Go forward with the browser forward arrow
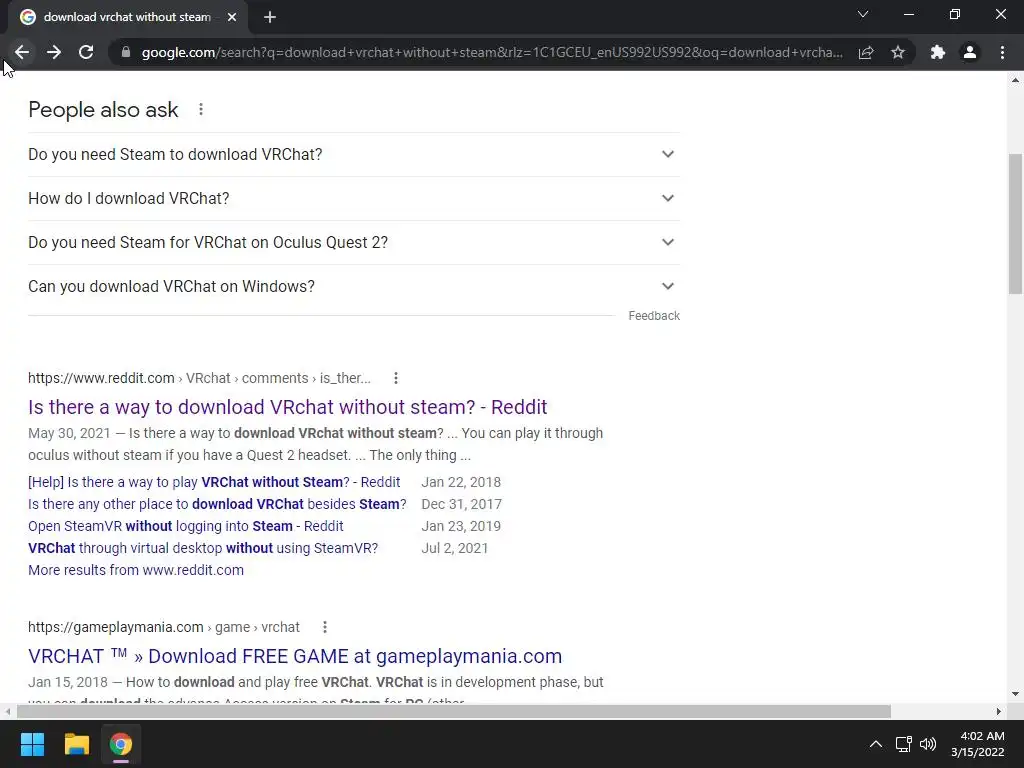 pyautogui.click(x=54, y=52)
